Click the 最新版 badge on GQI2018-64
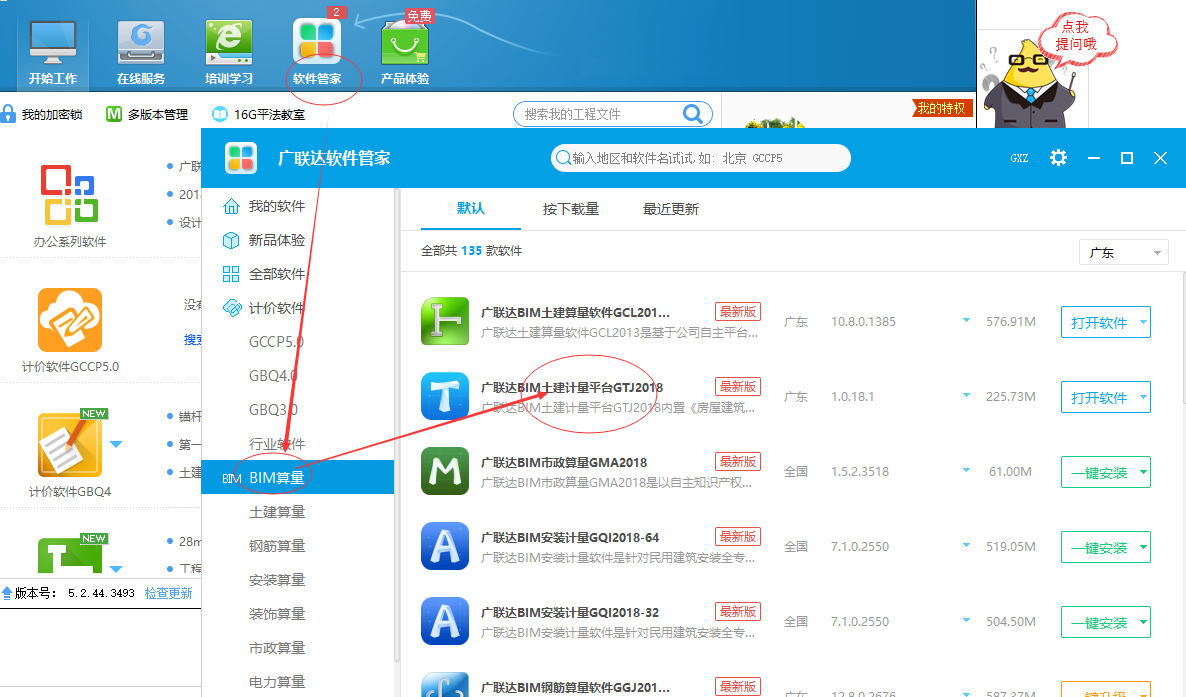Viewport: 1186px width, 697px height. 737,537
